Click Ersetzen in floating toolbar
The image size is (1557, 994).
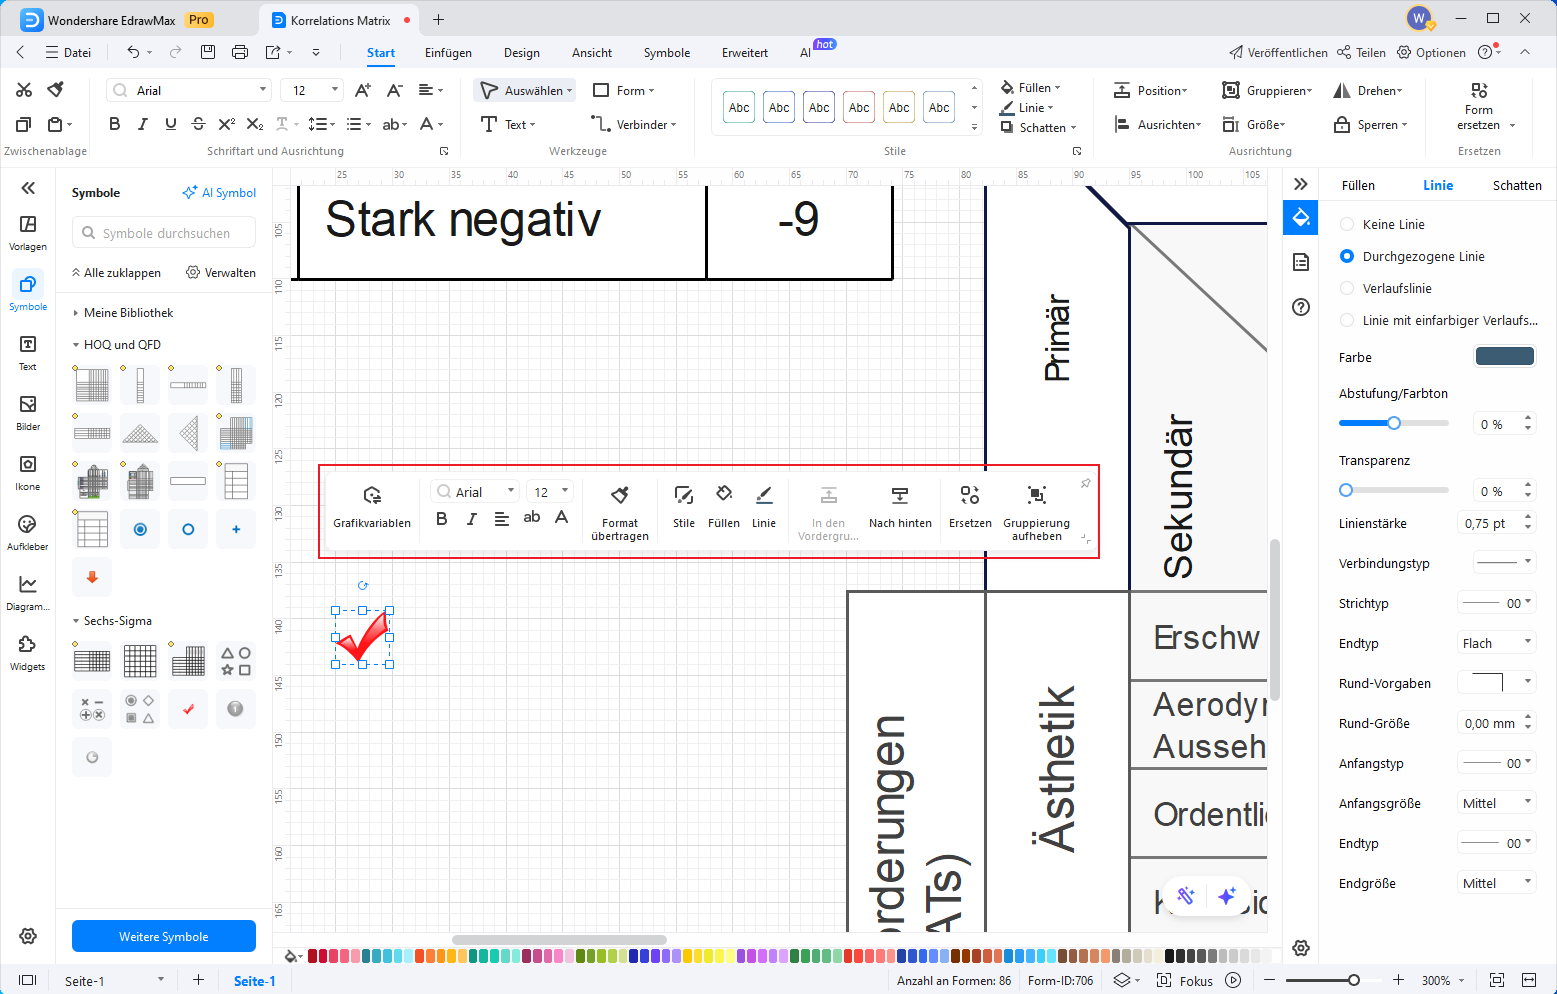tap(970, 506)
